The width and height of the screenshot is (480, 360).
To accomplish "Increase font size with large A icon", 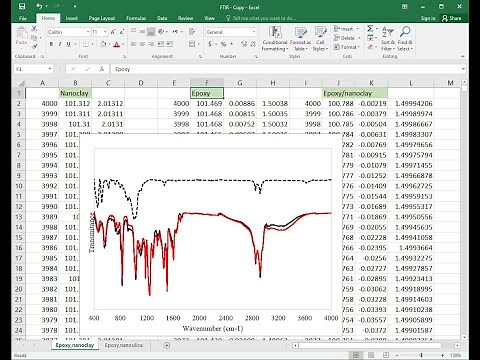I will 113,32.
